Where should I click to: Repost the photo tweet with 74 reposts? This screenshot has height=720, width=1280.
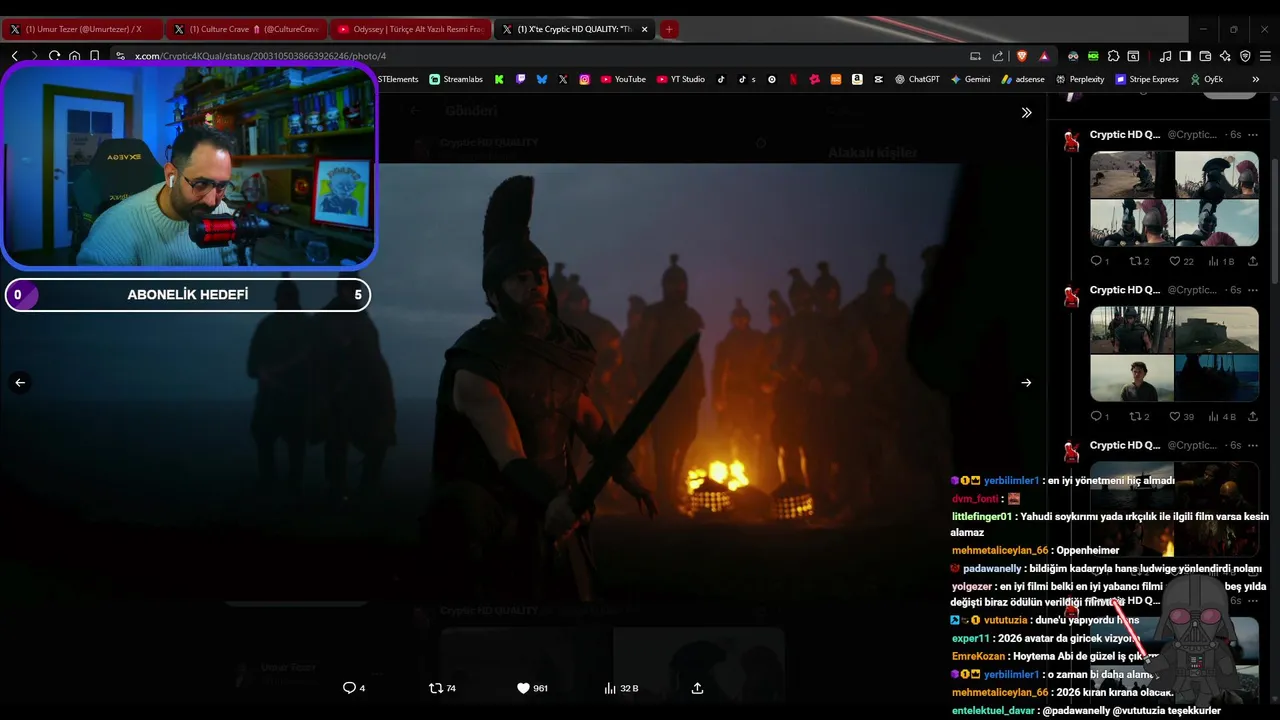coord(442,688)
